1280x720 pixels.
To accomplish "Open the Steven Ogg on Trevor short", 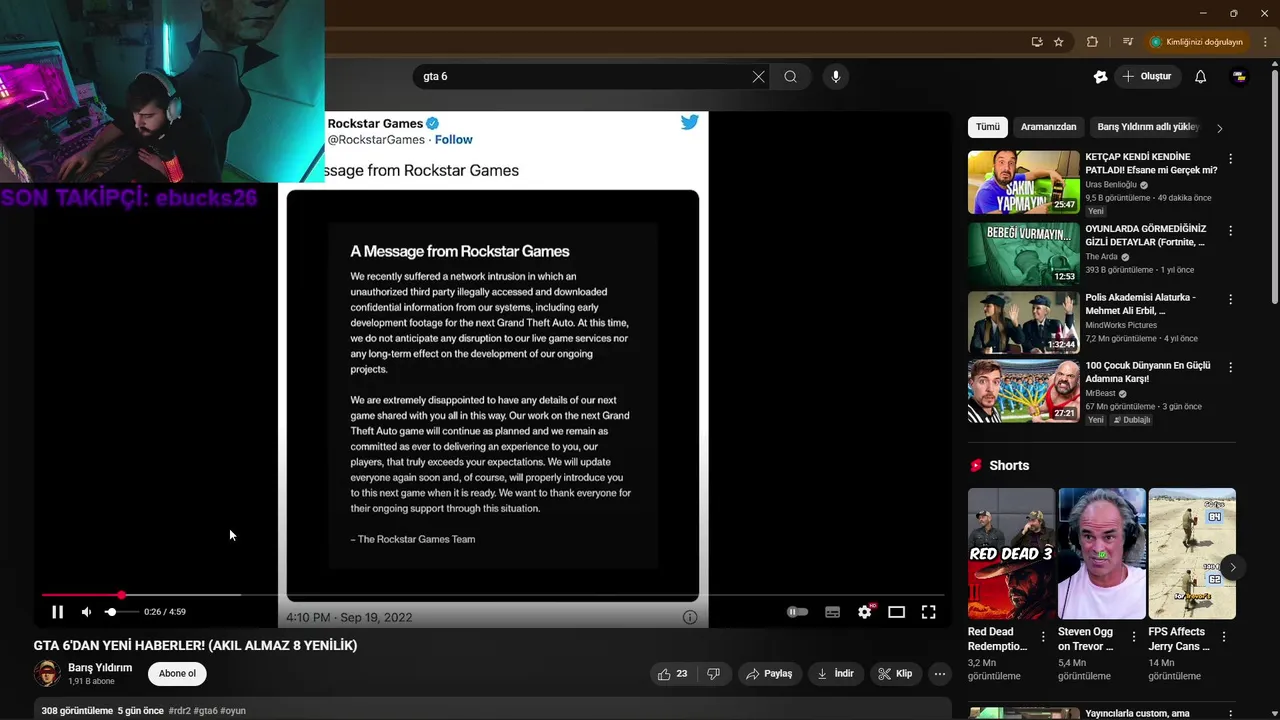I will coord(1102,553).
